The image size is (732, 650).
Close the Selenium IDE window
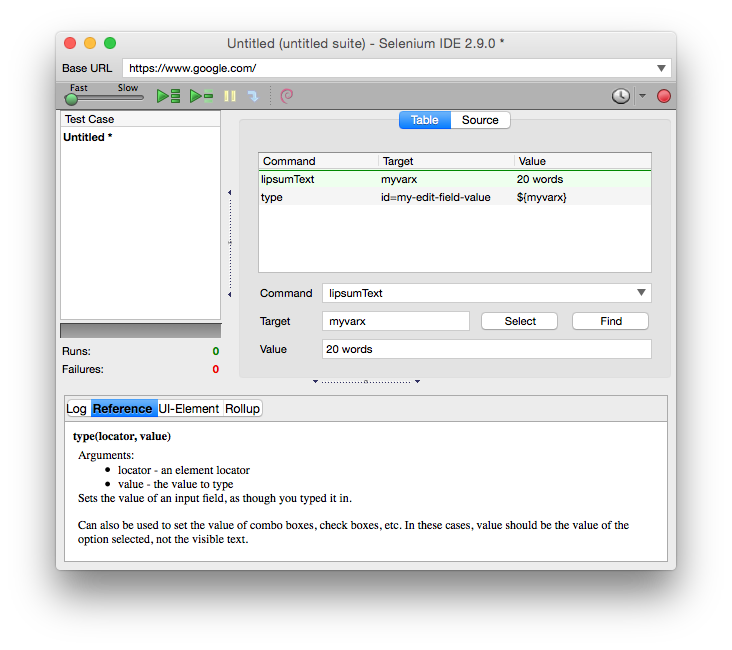tap(70, 43)
